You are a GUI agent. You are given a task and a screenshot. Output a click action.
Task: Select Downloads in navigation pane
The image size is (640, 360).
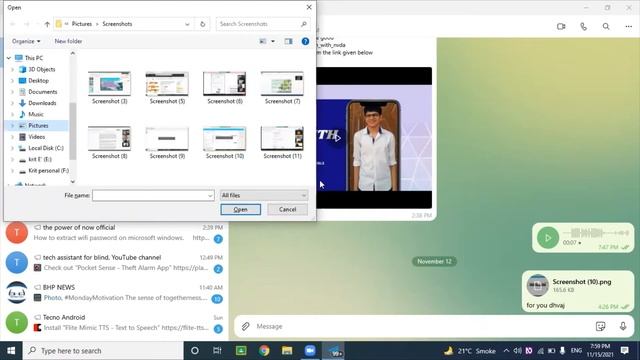tap(42, 103)
